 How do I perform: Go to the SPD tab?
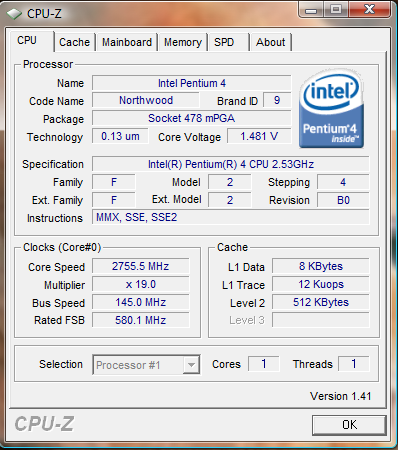tap(229, 42)
